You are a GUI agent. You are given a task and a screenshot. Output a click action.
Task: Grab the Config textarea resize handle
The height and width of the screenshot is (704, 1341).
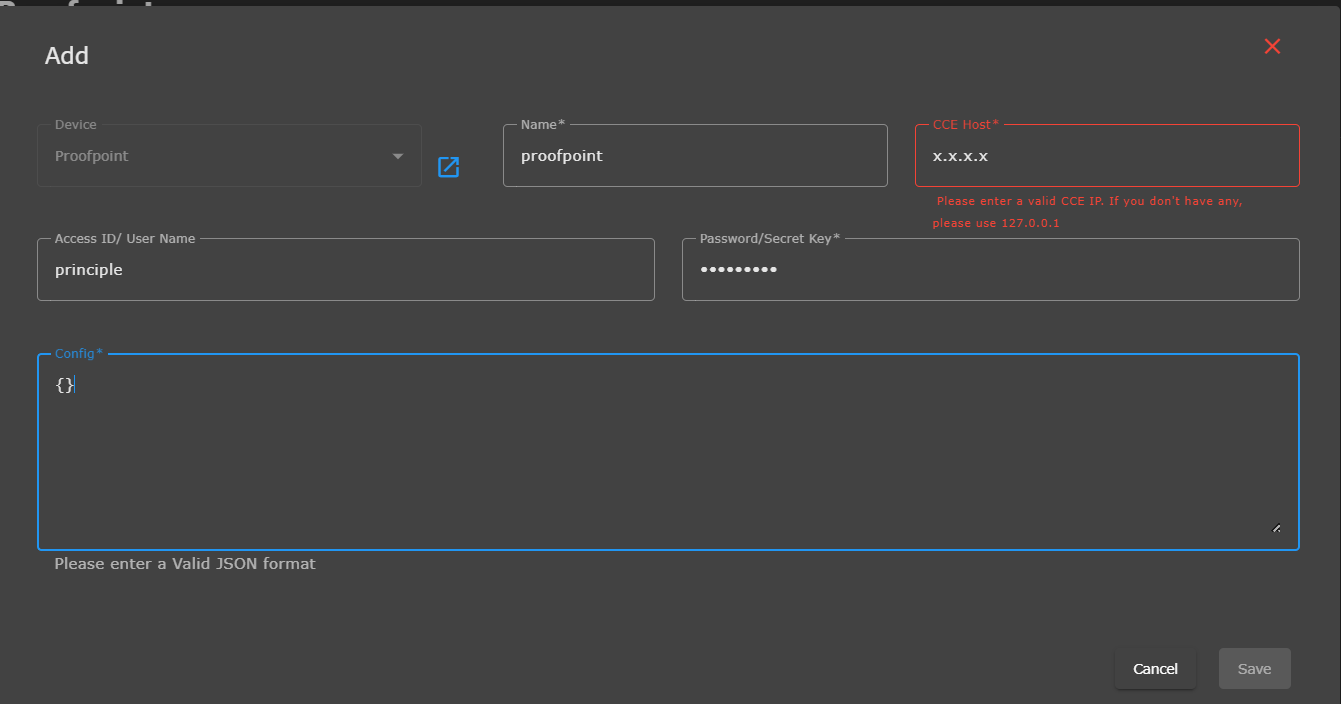tap(1276, 528)
